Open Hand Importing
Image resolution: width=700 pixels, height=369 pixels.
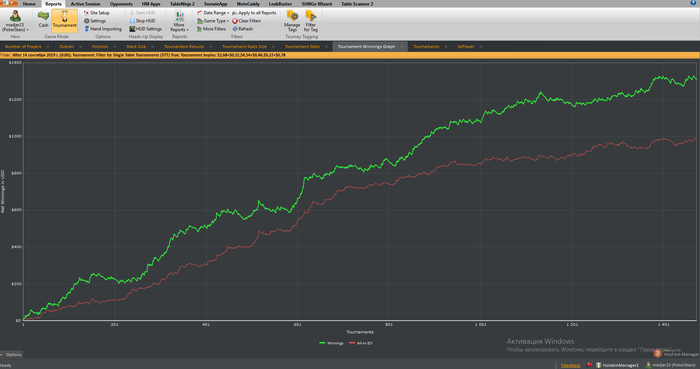coord(103,29)
